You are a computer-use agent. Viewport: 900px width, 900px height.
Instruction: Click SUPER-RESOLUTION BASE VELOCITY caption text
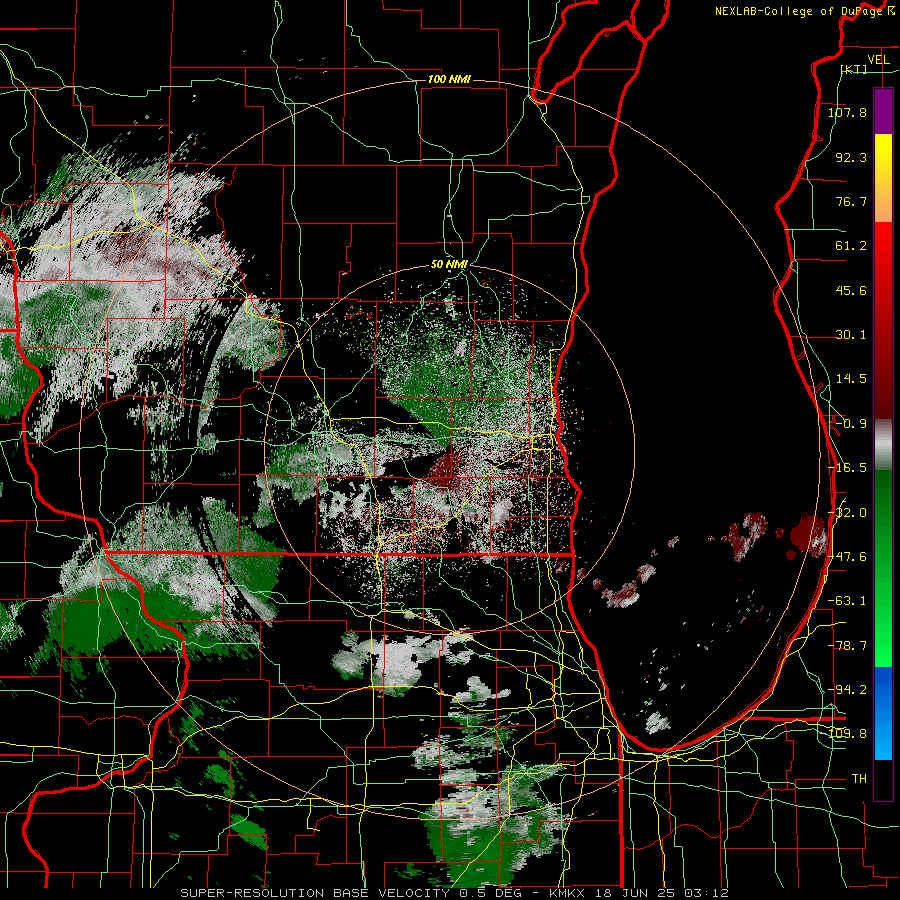[x=317, y=893]
